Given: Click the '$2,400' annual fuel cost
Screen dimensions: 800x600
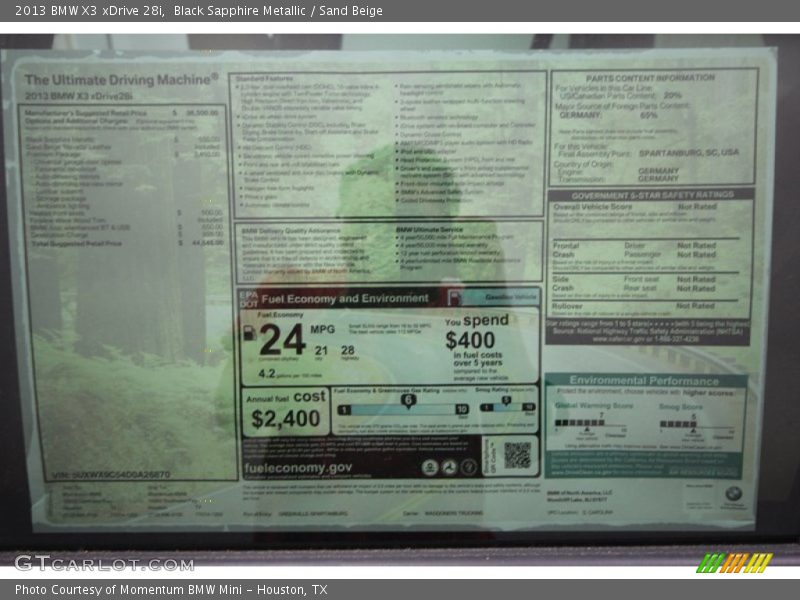Looking at the screenshot, I should [285, 419].
